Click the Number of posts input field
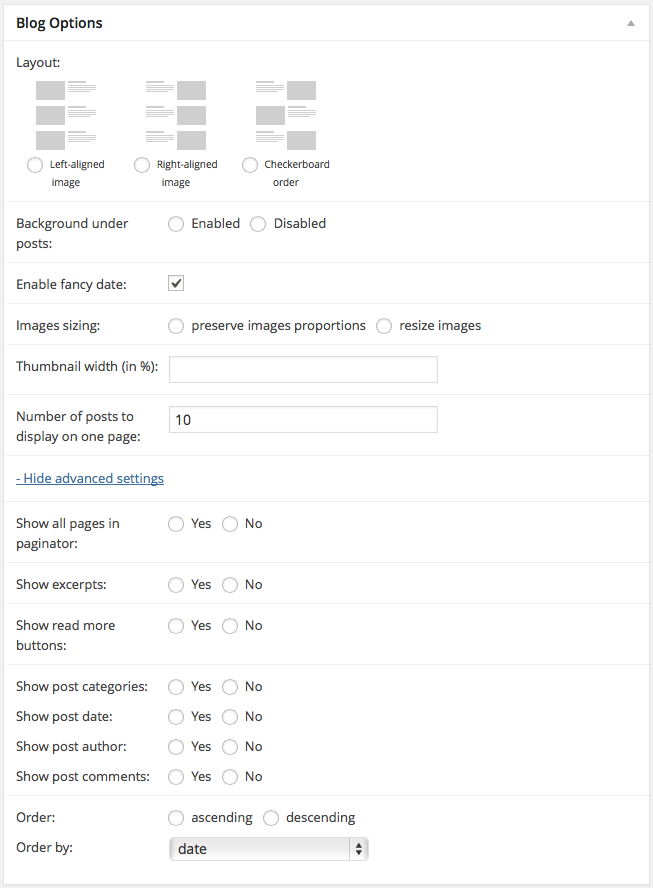The image size is (653, 888). [303, 420]
